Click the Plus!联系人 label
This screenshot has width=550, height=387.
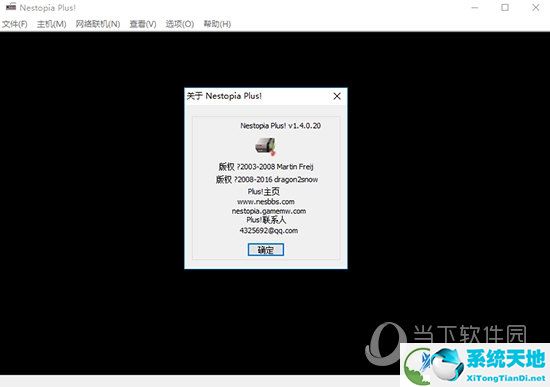pyautogui.click(x=266, y=220)
